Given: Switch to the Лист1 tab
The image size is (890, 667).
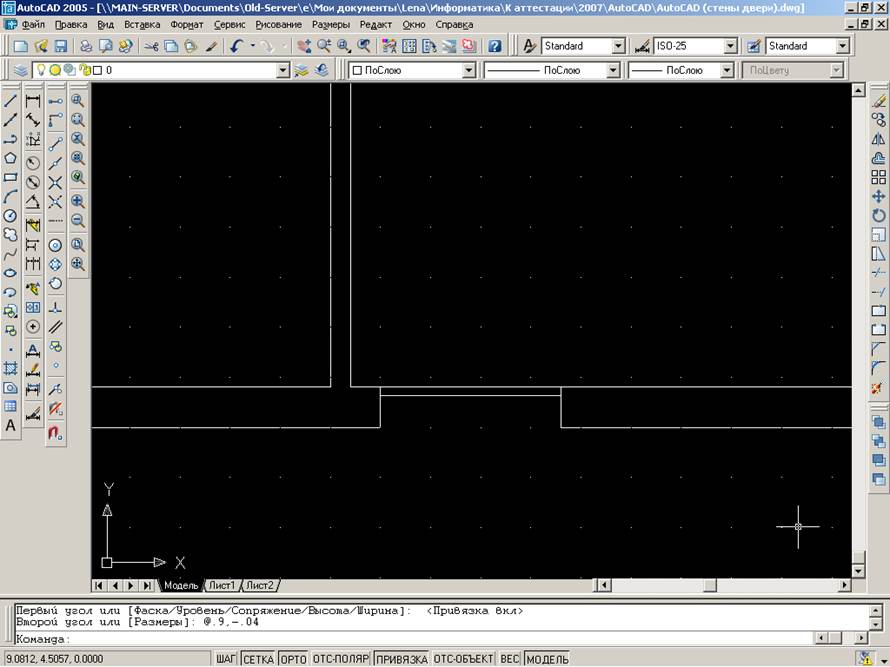Looking at the screenshot, I should (x=222, y=585).
